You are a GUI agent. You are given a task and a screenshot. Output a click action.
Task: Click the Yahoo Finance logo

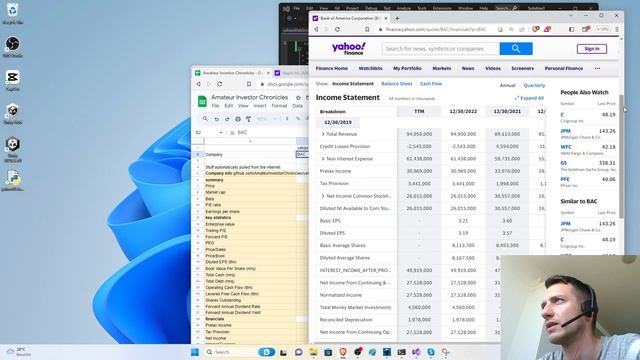[349, 48]
